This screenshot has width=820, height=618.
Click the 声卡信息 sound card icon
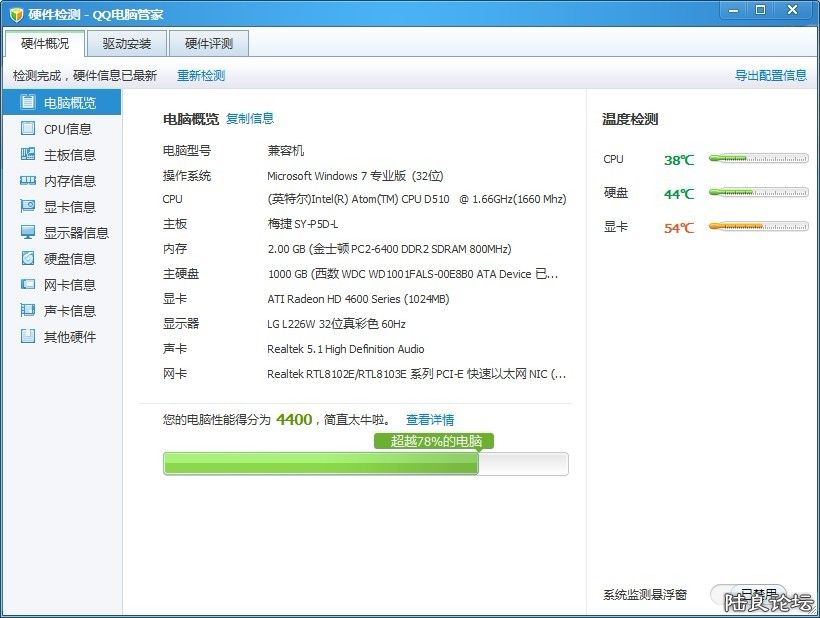pyautogui.click(x=27, y=311)
